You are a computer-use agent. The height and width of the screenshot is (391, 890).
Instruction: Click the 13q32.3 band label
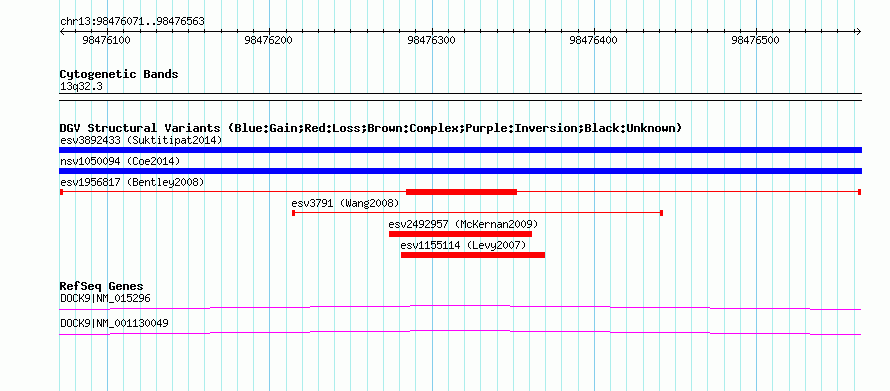pos(81,87)
